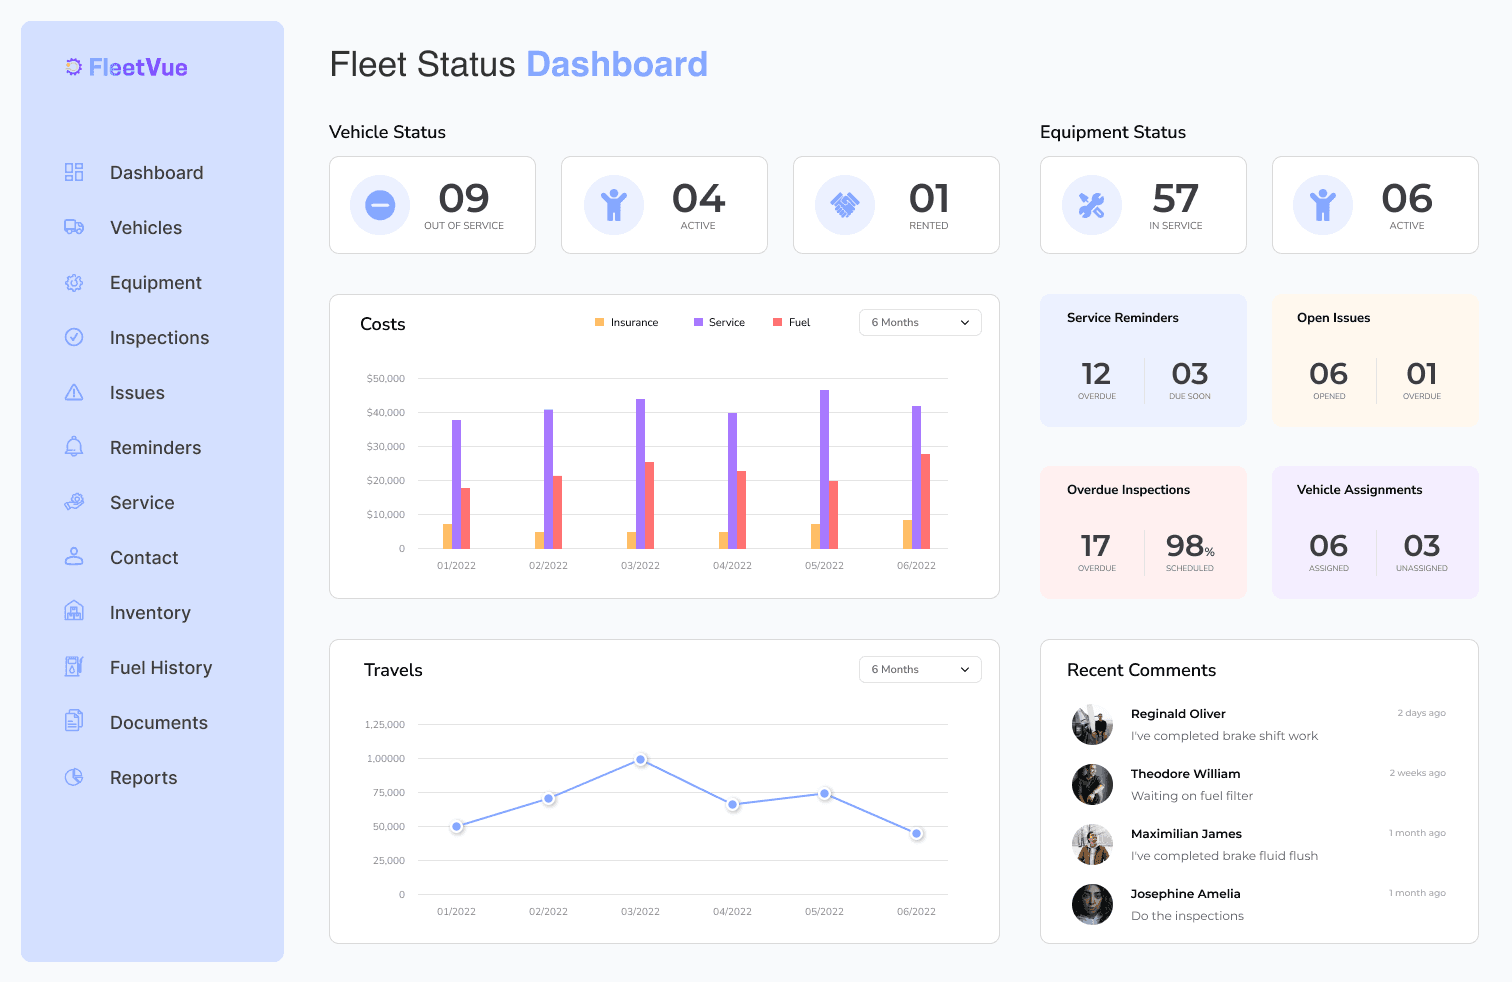Screen dimensions: 1512x982
Task: Select the Equipment gear icon in sidebar
Action: coord(74,282)
